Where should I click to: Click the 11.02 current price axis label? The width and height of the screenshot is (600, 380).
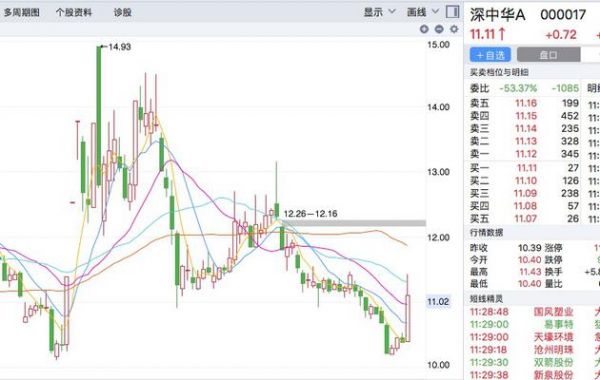point(438,302)
